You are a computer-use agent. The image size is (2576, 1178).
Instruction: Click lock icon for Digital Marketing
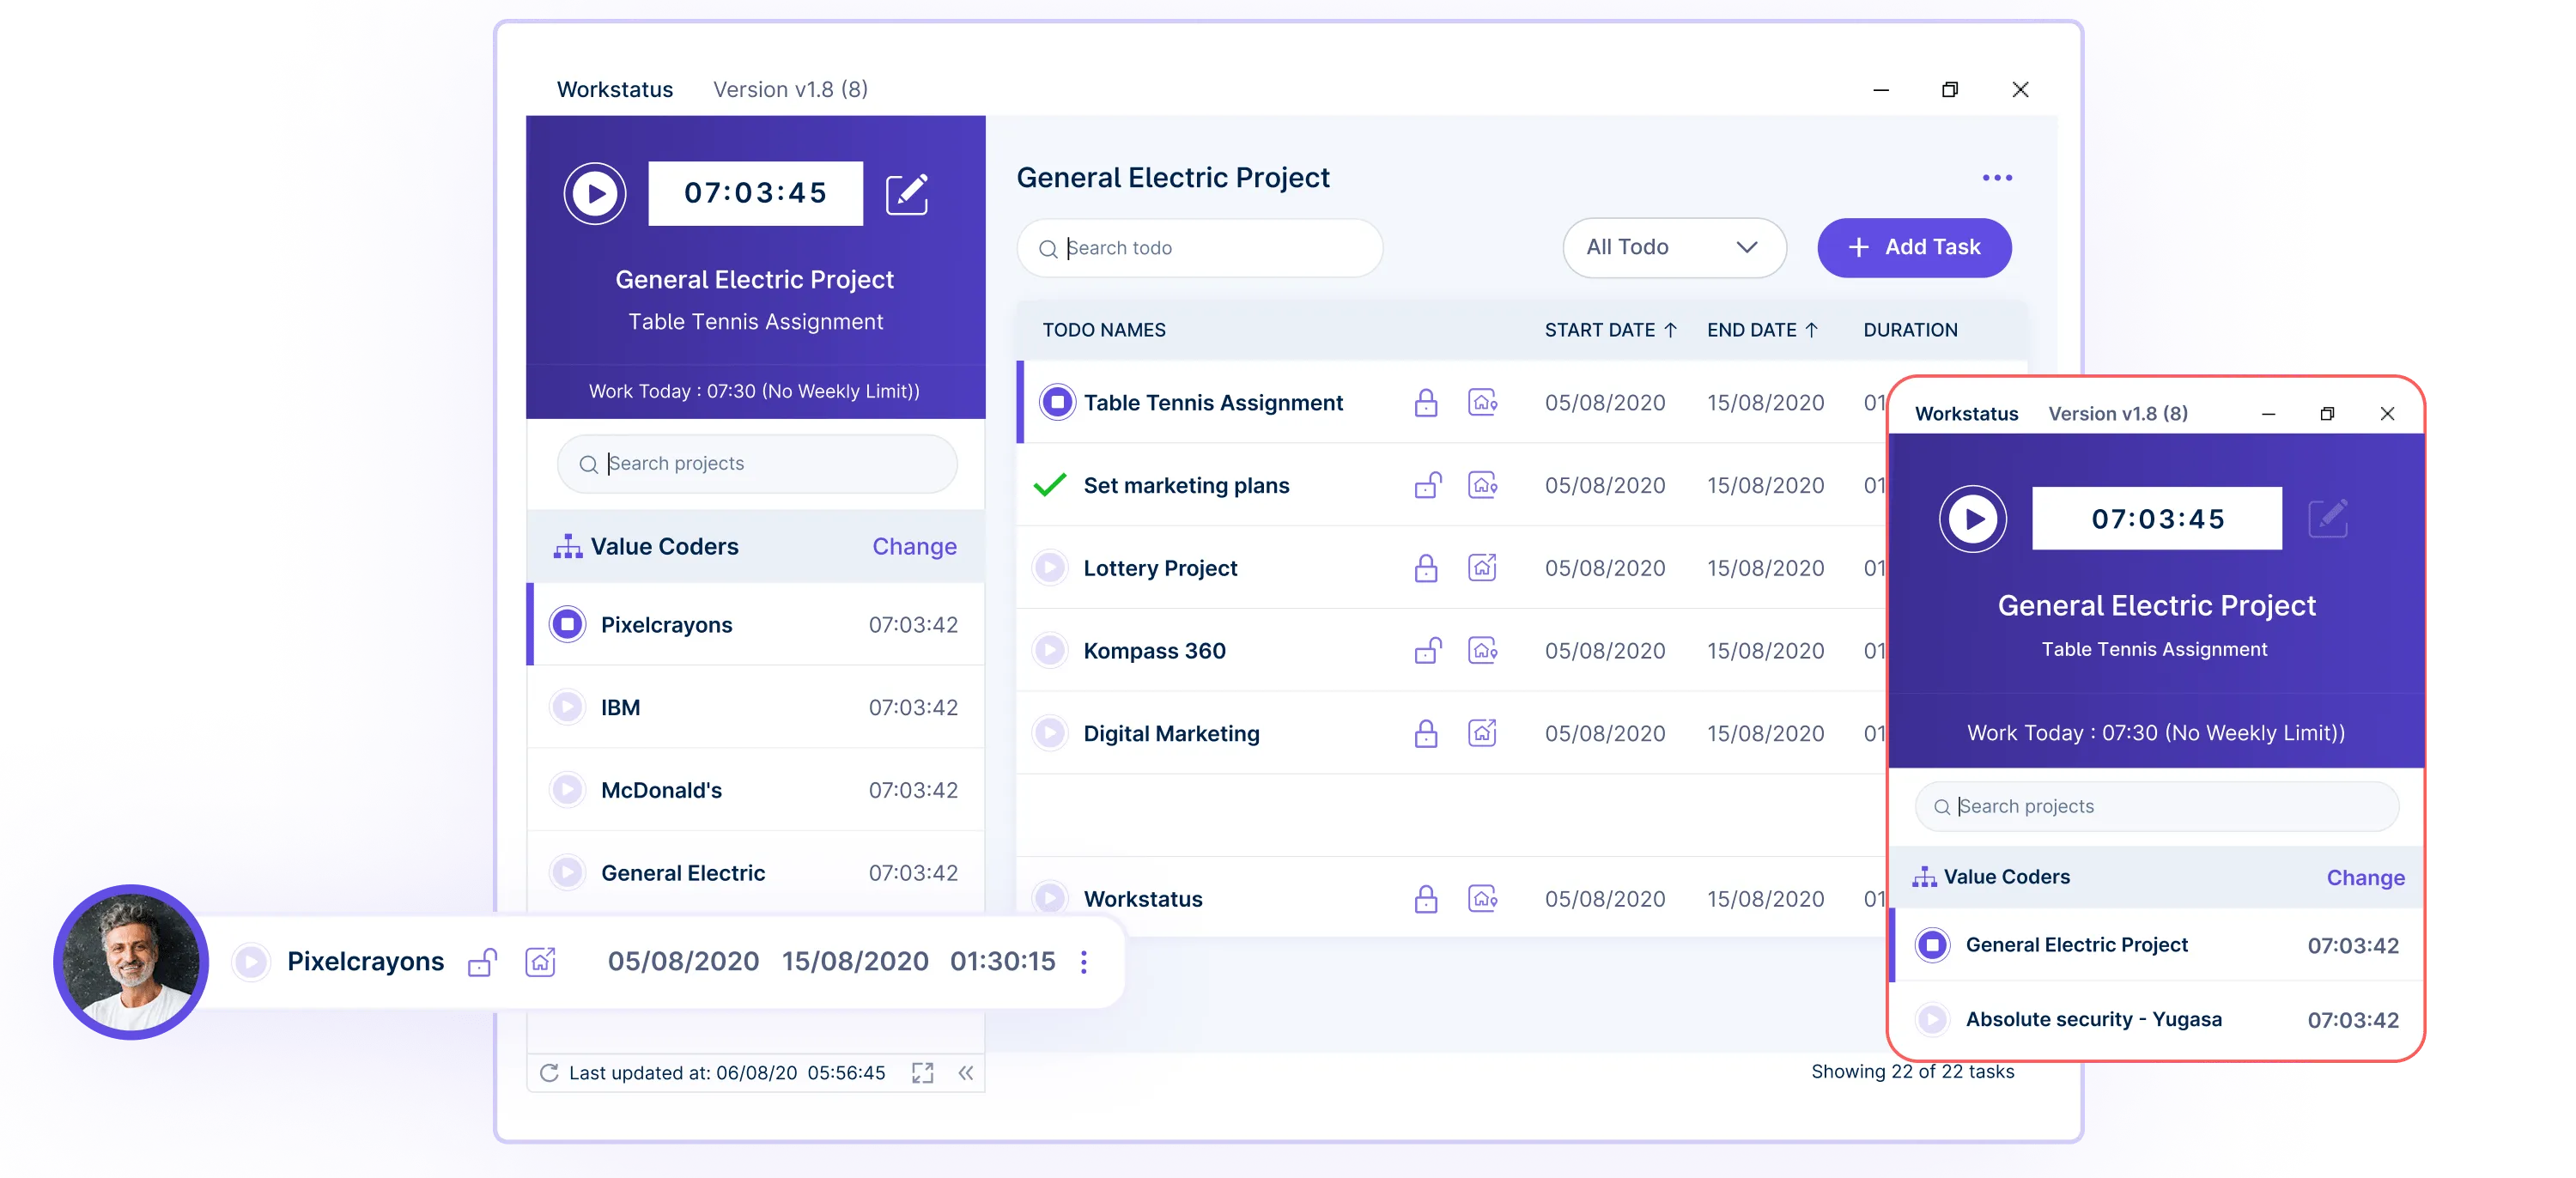1426,733
